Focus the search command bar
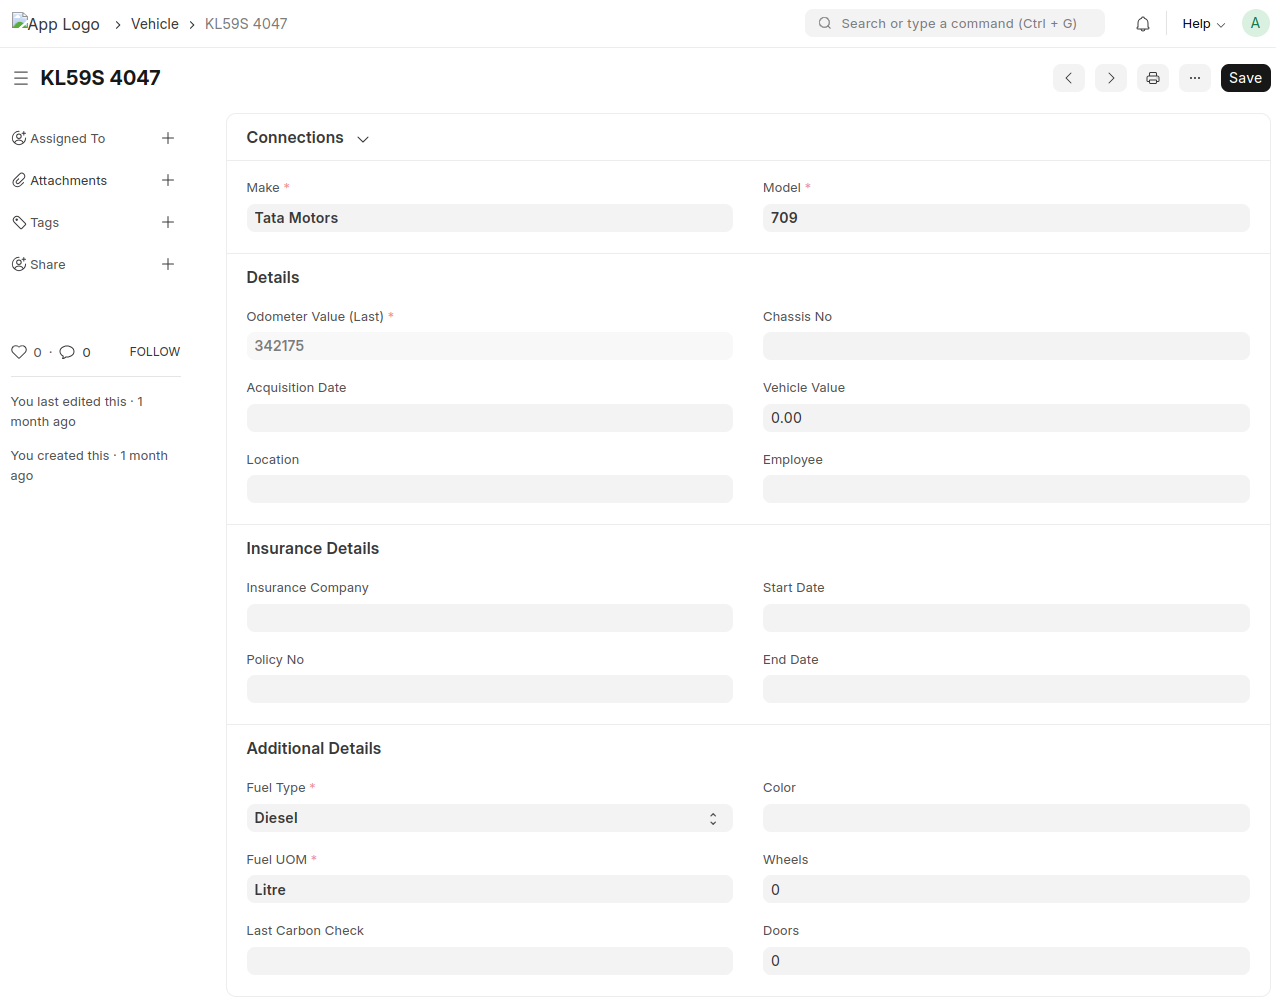 955,23
